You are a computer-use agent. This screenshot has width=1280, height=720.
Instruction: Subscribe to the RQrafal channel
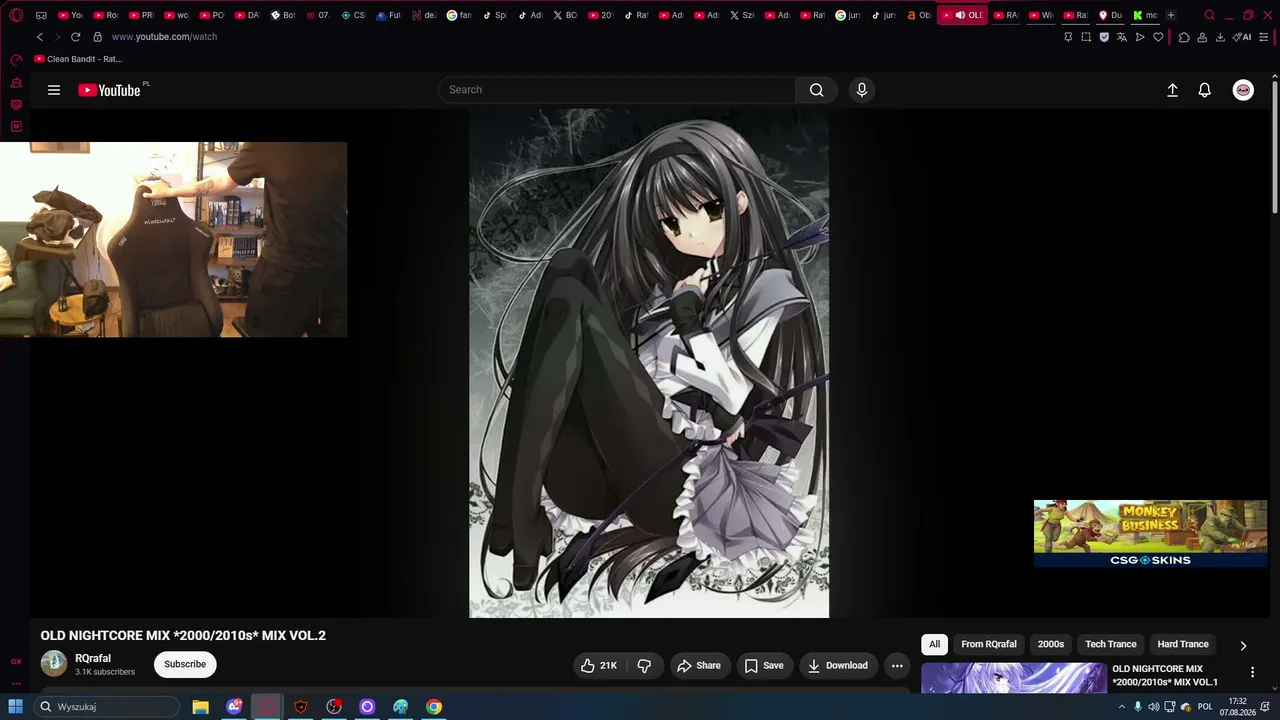pos(185,664)
